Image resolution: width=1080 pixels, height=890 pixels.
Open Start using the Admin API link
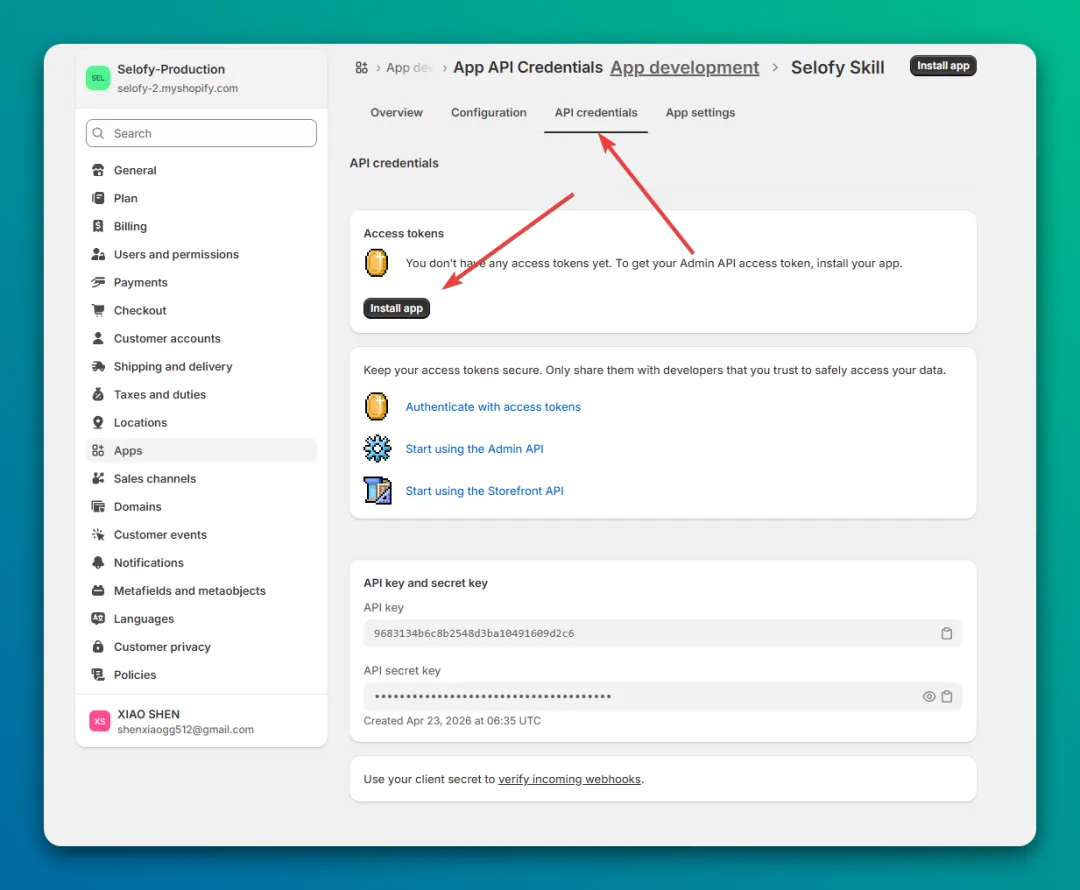coord(474,448)
